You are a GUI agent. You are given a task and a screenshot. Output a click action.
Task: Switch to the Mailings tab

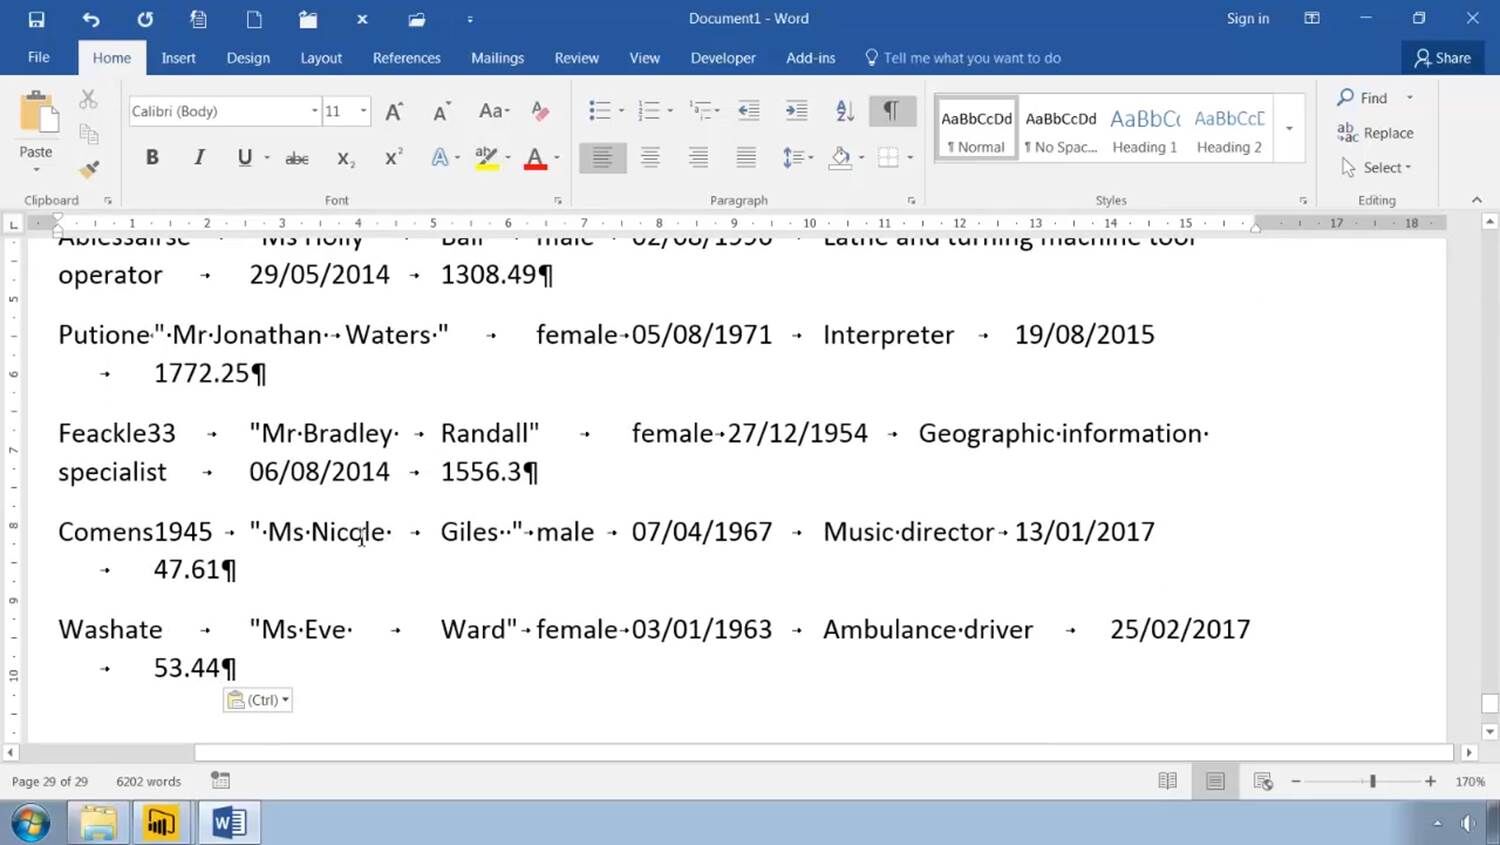pos(497,58)
